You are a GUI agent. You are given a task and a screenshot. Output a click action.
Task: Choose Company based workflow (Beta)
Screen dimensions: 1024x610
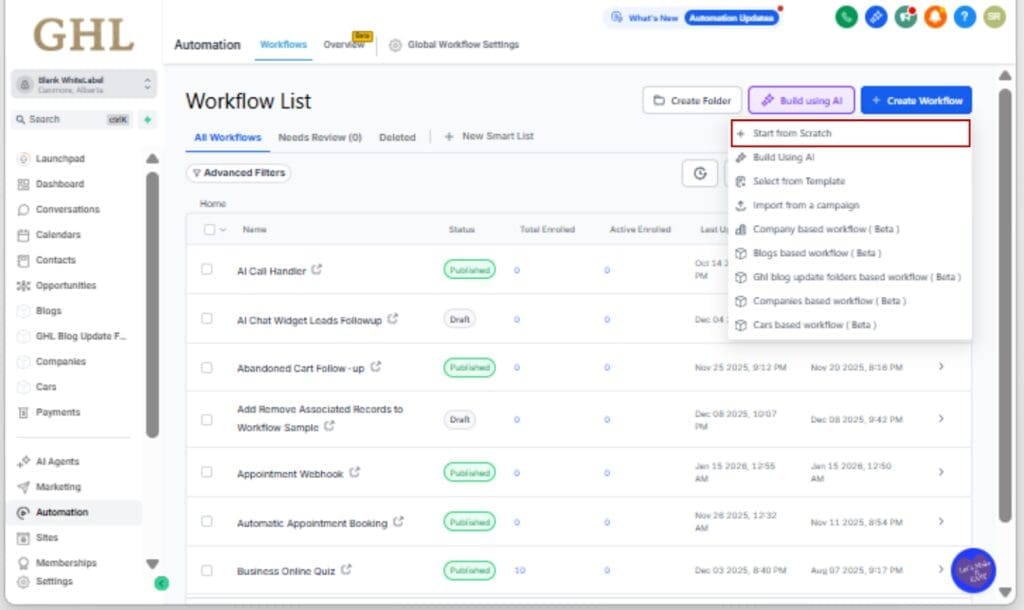pos(850,229)
